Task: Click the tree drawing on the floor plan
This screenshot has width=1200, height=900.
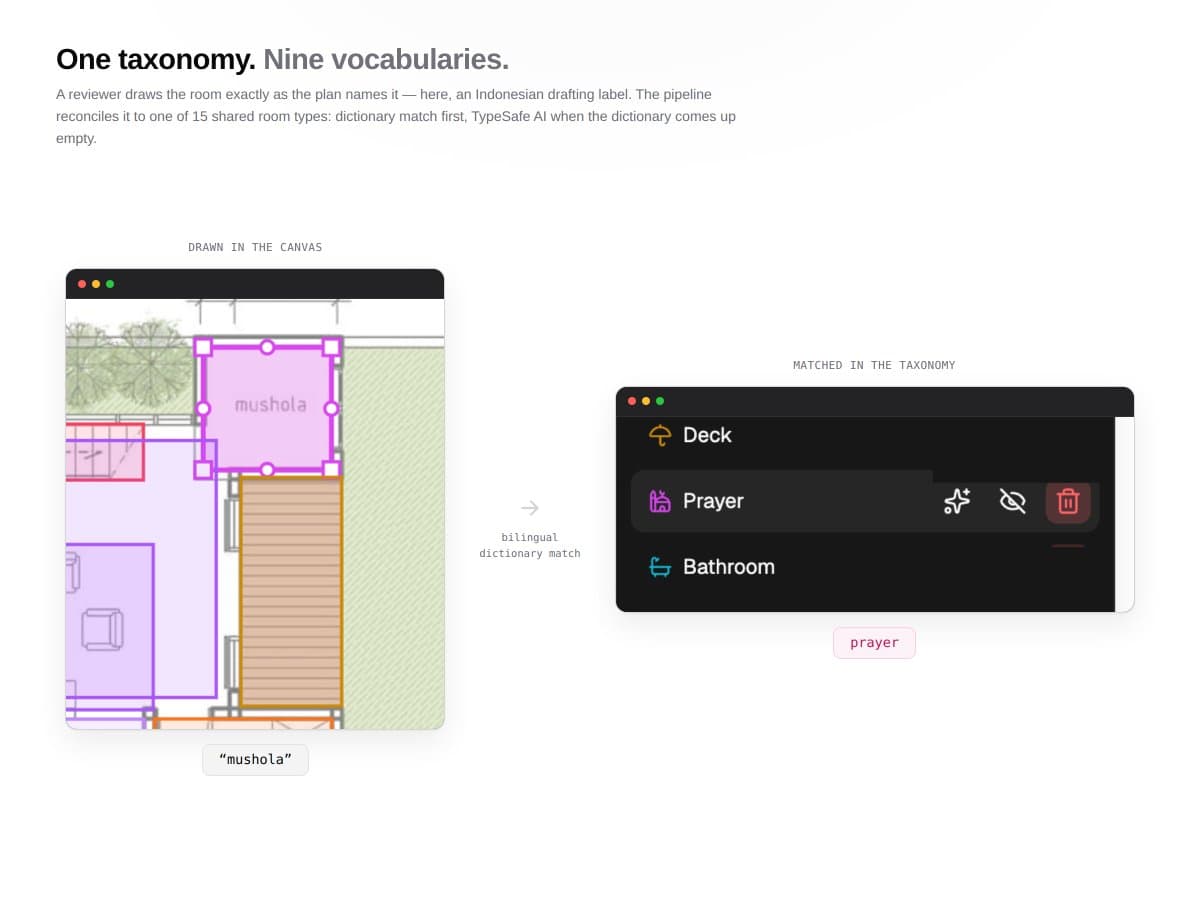Action: coord(150,363)
